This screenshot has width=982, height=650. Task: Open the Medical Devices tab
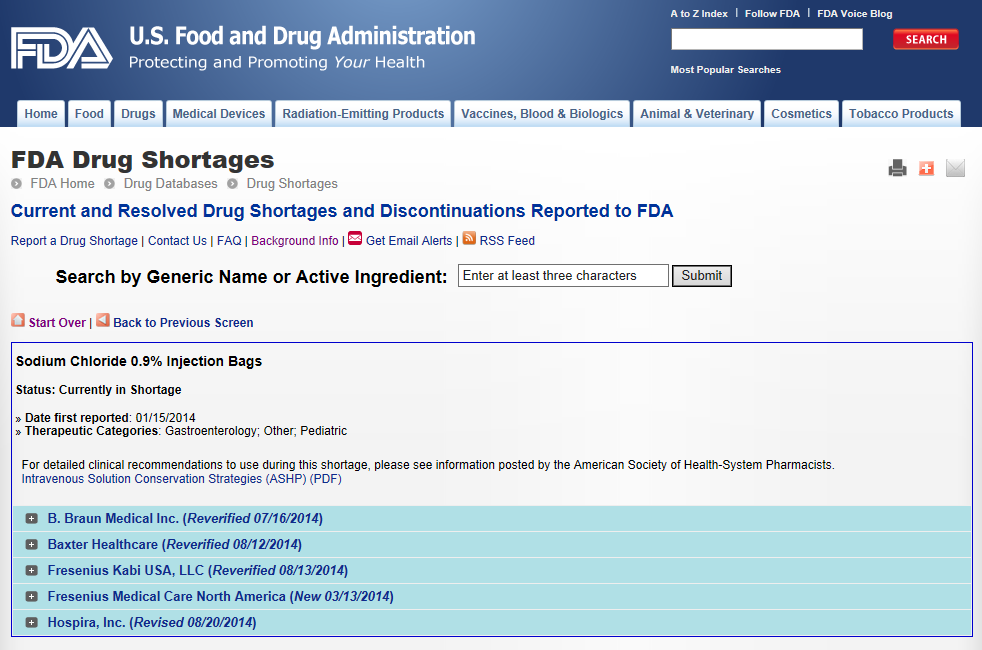[x=219, y=114]
